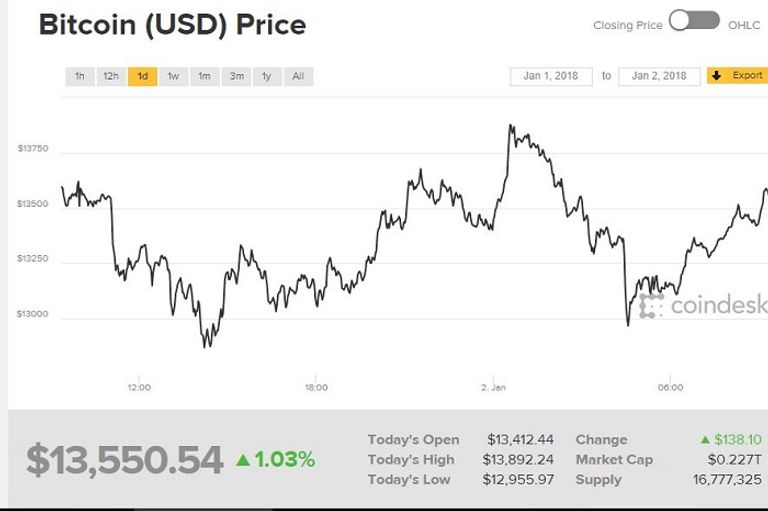Click the $13,550.54 current price
Viewport: 768px width, 511px height.
pyautogui.click(x=124, y=460)
